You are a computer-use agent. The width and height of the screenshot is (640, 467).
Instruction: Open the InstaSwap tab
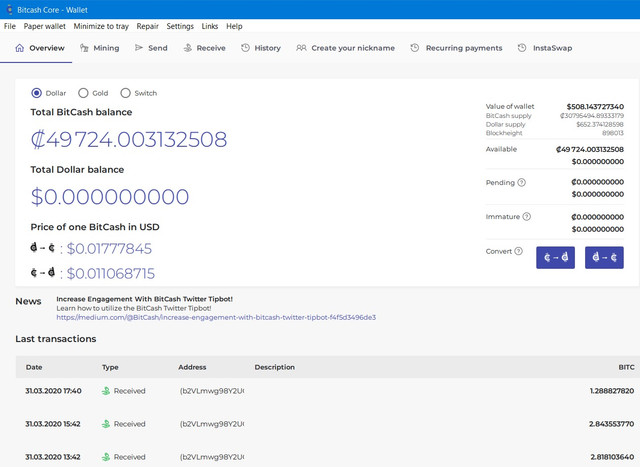click(x=545, y=48)
